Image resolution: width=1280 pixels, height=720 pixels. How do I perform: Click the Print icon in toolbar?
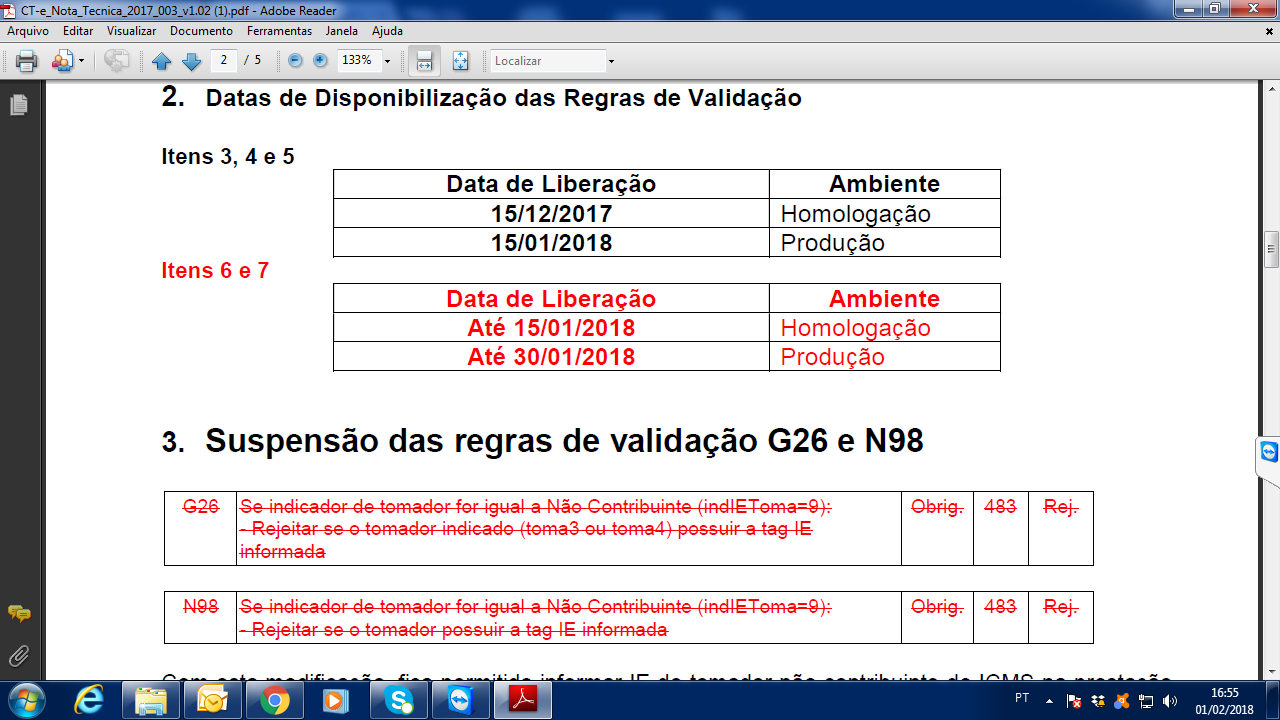pyautogui.click(x=27, y=61)
